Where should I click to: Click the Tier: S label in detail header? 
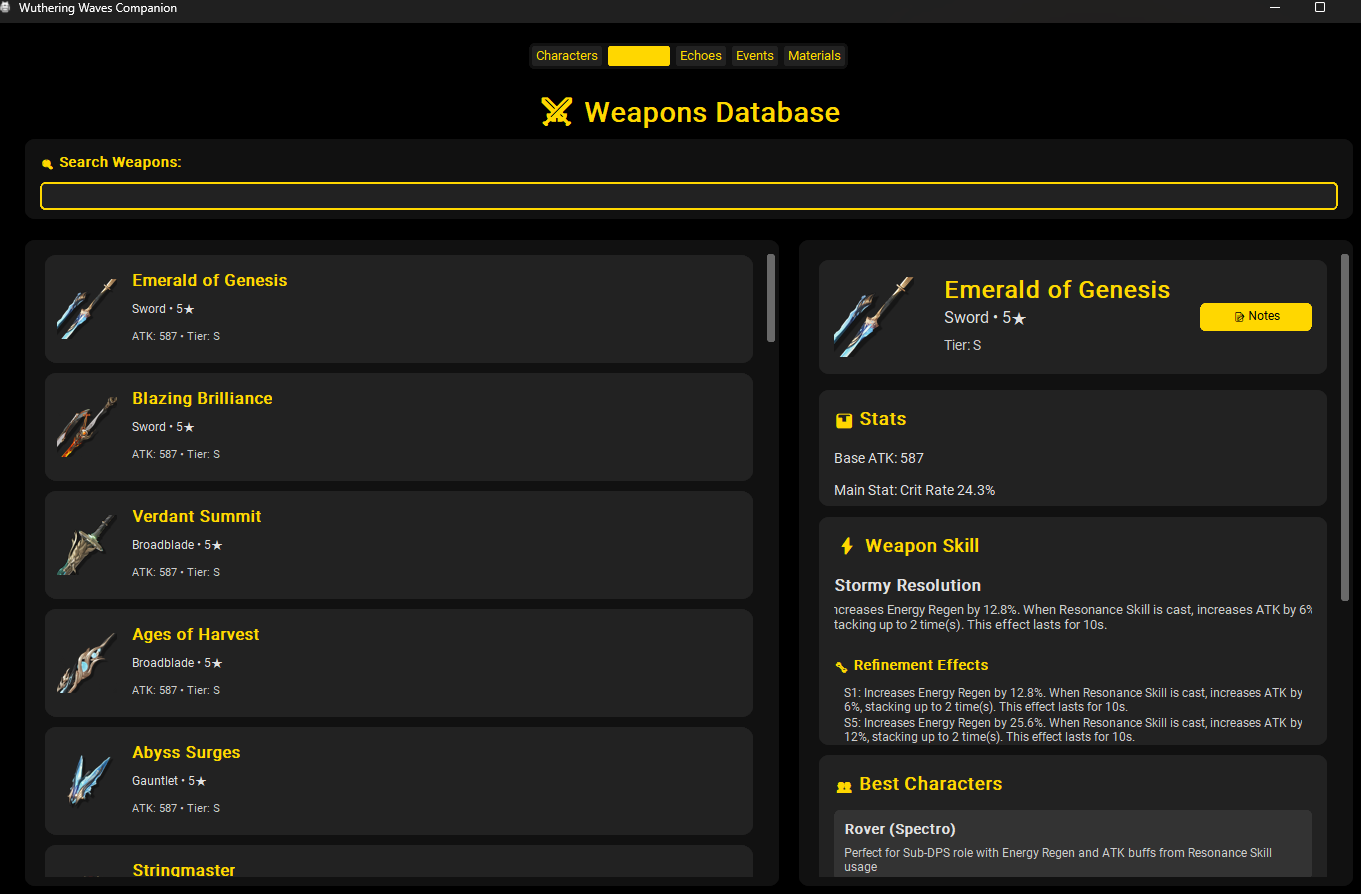point(963,345)
